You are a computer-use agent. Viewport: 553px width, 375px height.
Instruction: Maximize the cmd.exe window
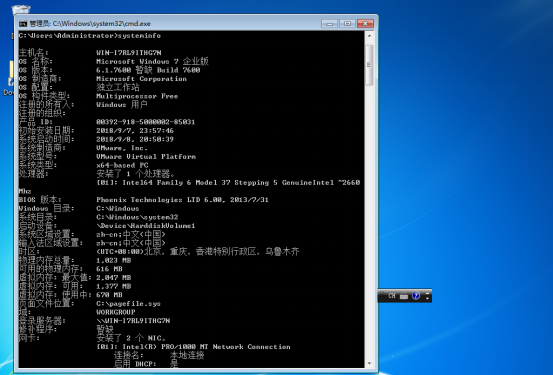347,24
